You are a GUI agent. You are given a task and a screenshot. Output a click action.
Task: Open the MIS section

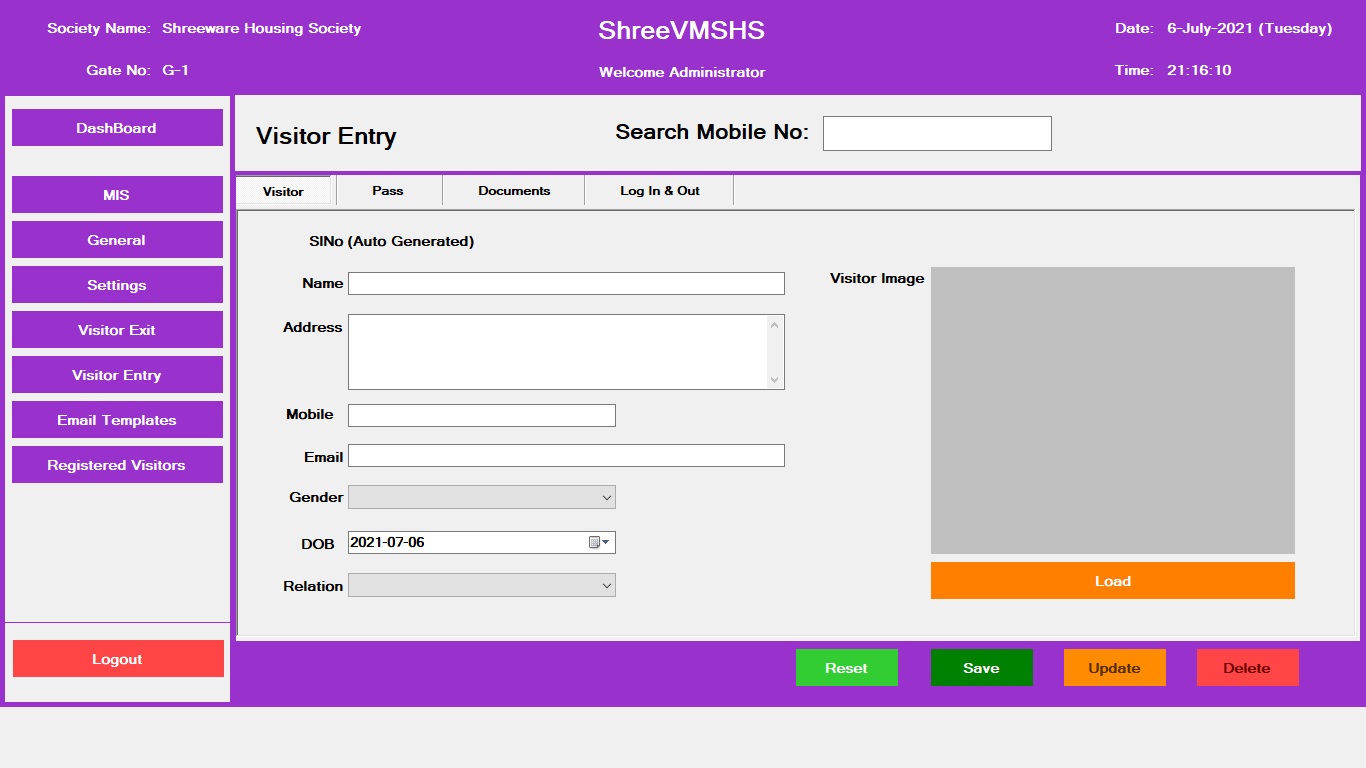coord(117,195)
